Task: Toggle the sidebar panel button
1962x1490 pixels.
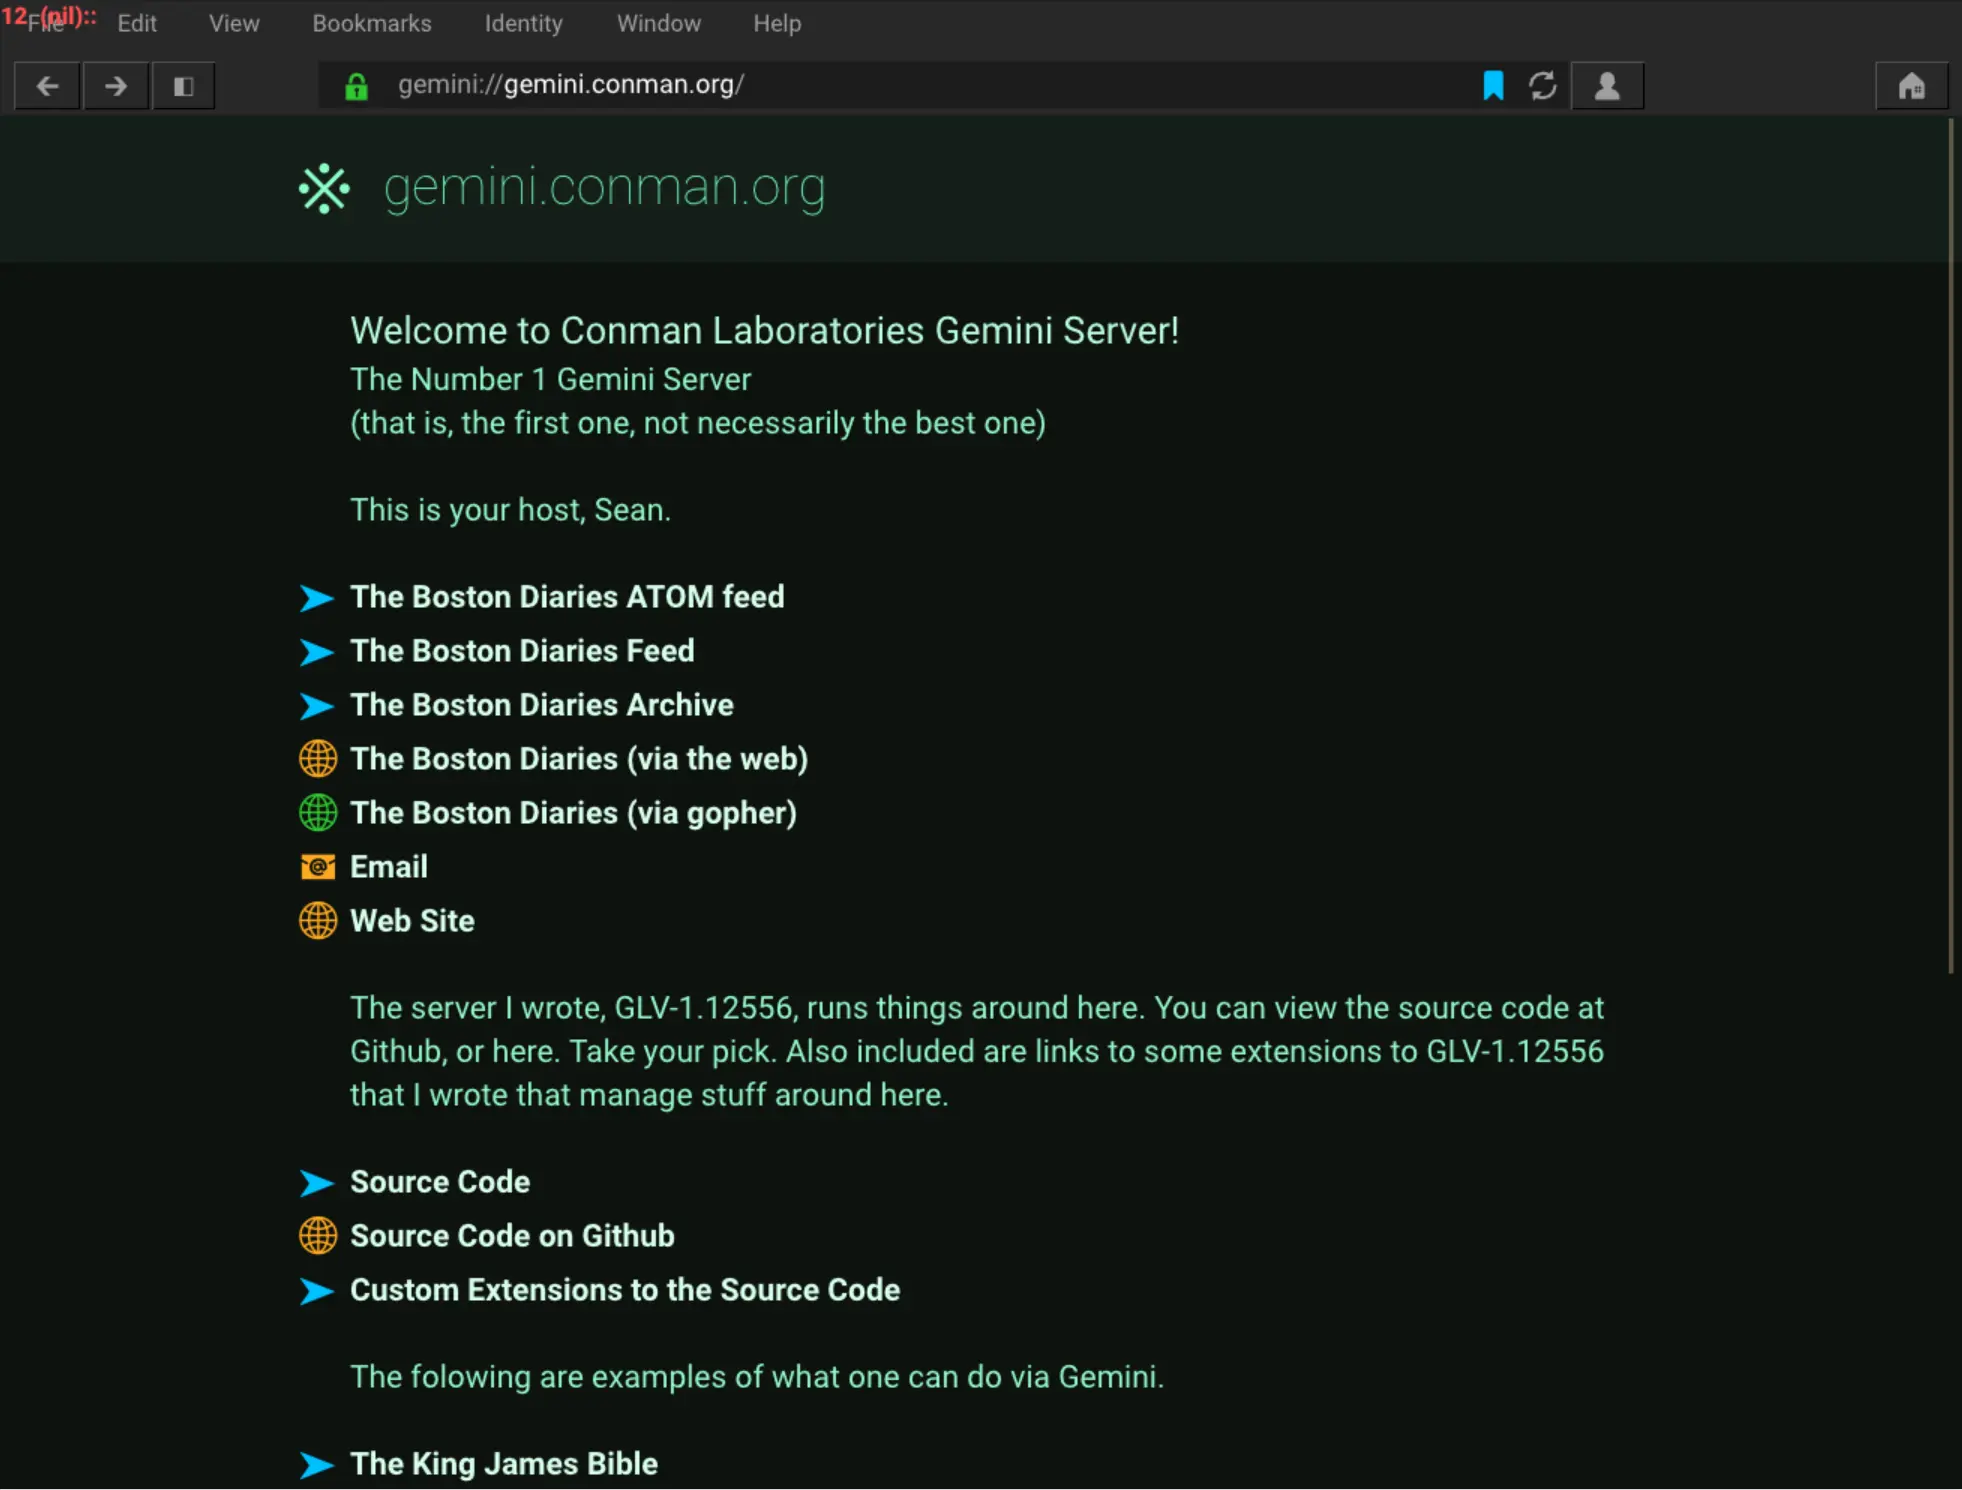Action: pos(183,86)
